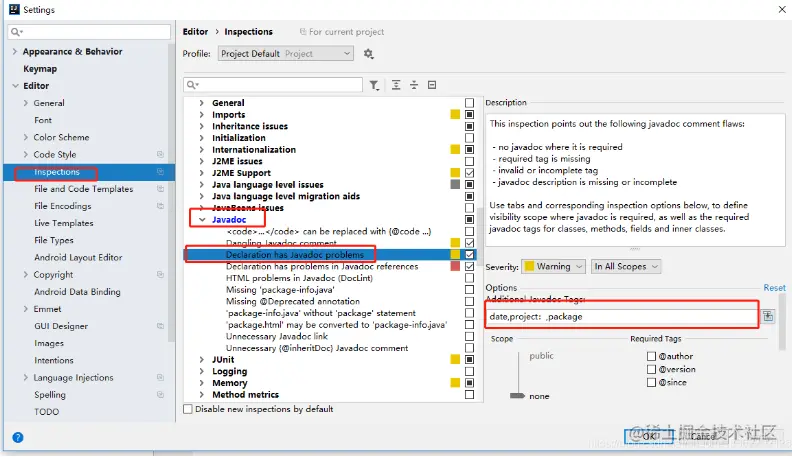Click project-level icon beside Language Injections
This screenshot has height=457, width=792.
160,378
